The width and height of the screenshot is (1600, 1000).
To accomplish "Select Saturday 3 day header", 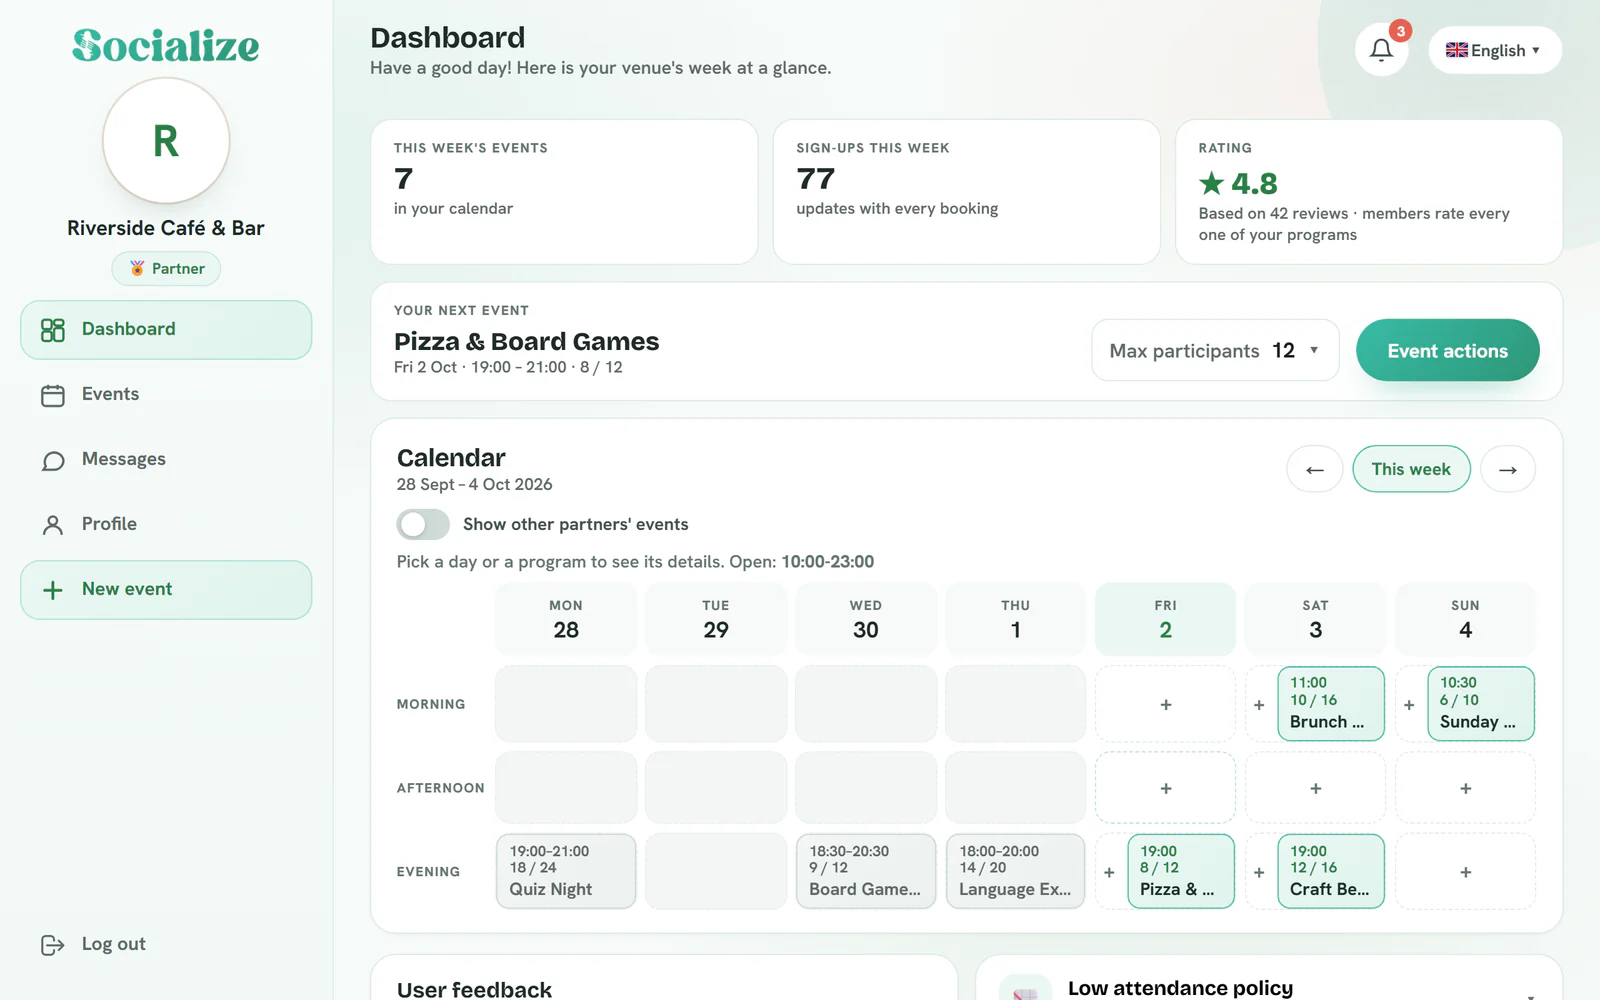I will pyautogui.click(x=1316, y=619).
